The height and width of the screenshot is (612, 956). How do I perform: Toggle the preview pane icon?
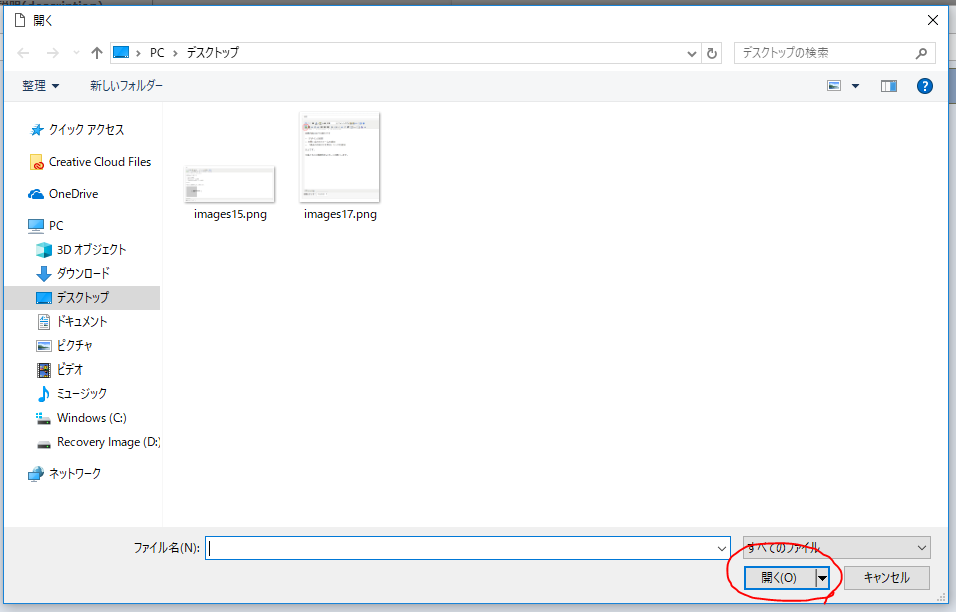[x=889, y=86]
